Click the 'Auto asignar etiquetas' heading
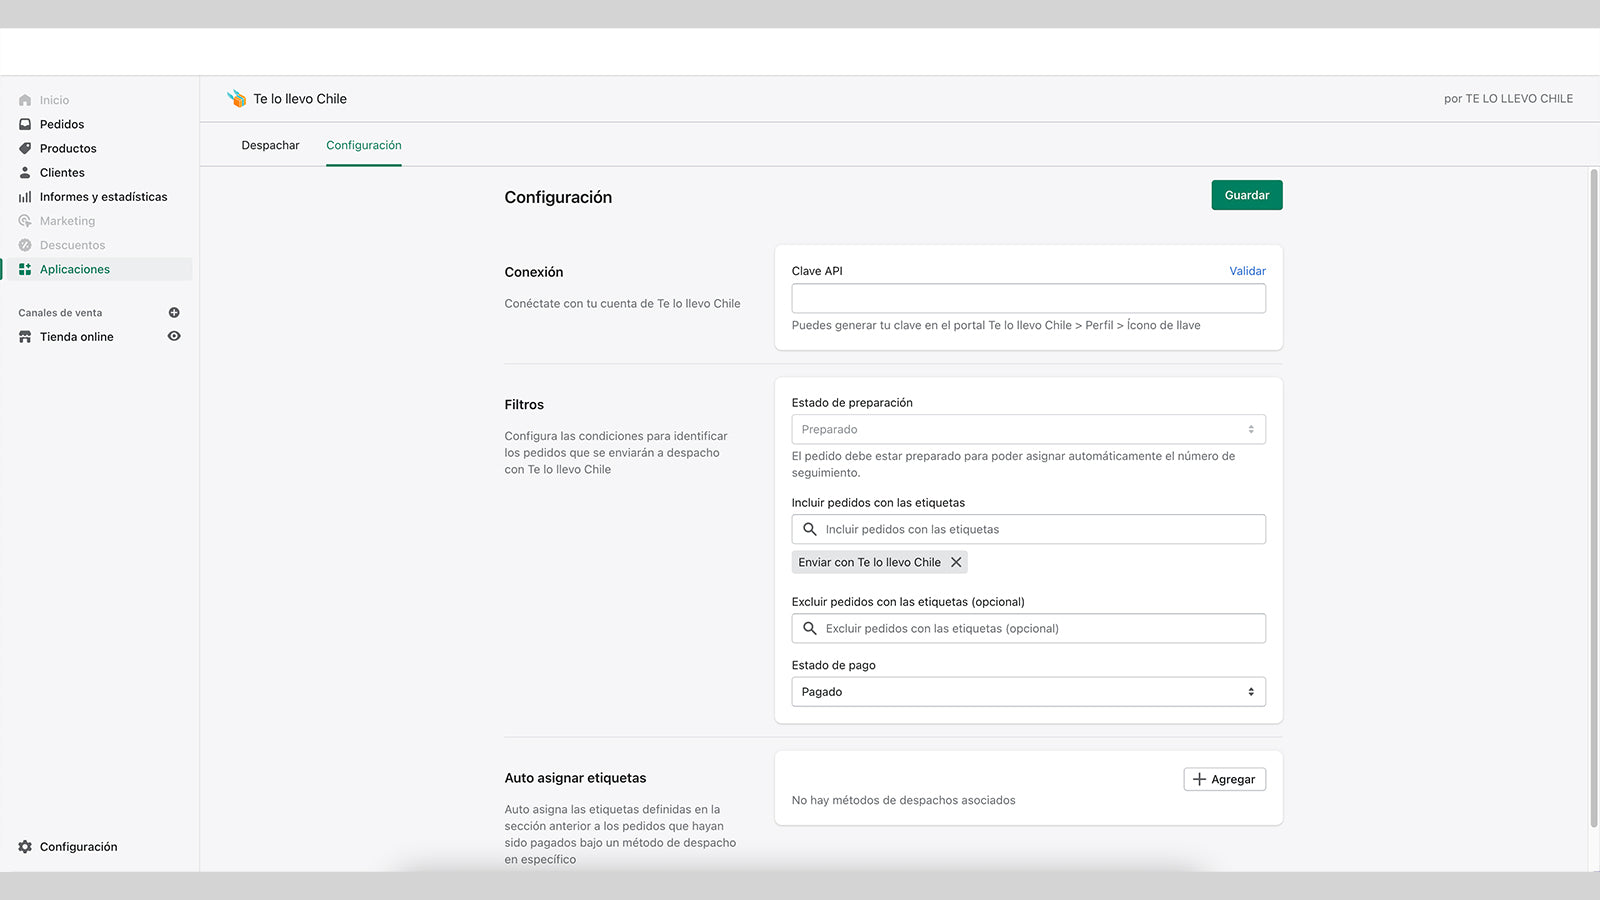The height and width of the screenshot is (900, 1600). click(x=575, y=778)
